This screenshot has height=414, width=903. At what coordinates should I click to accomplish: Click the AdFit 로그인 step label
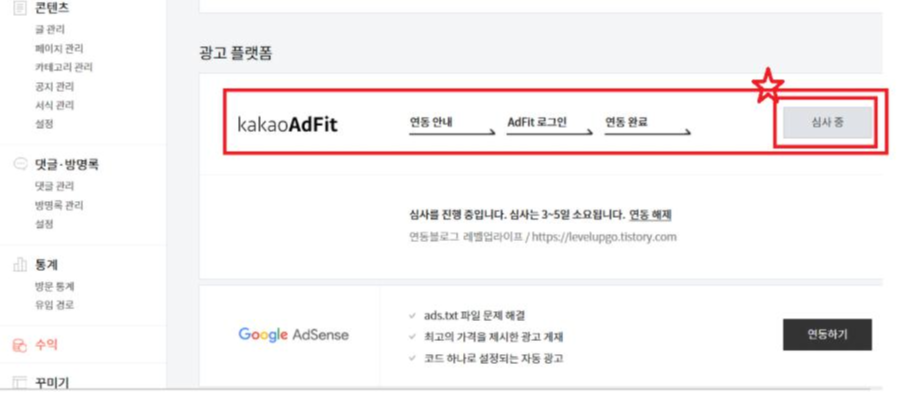pos(537,122)
